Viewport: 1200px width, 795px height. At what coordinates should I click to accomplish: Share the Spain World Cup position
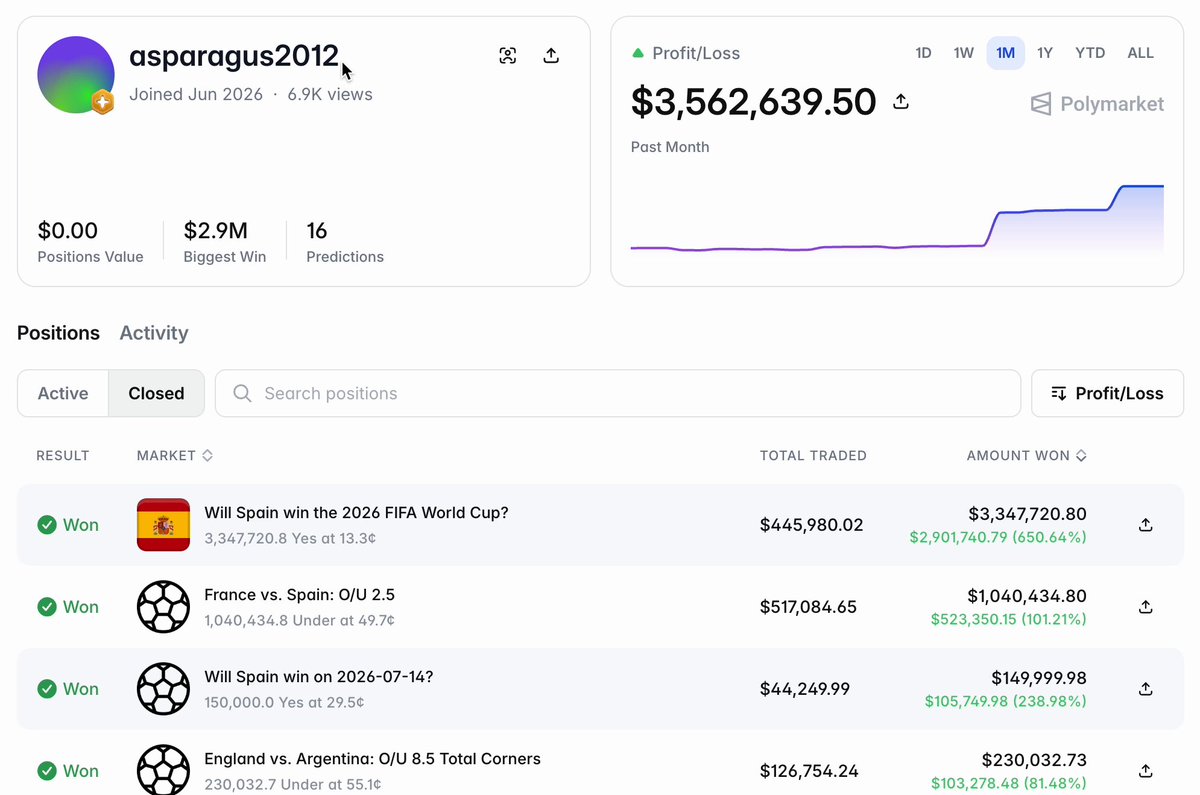coord(1146,525)
